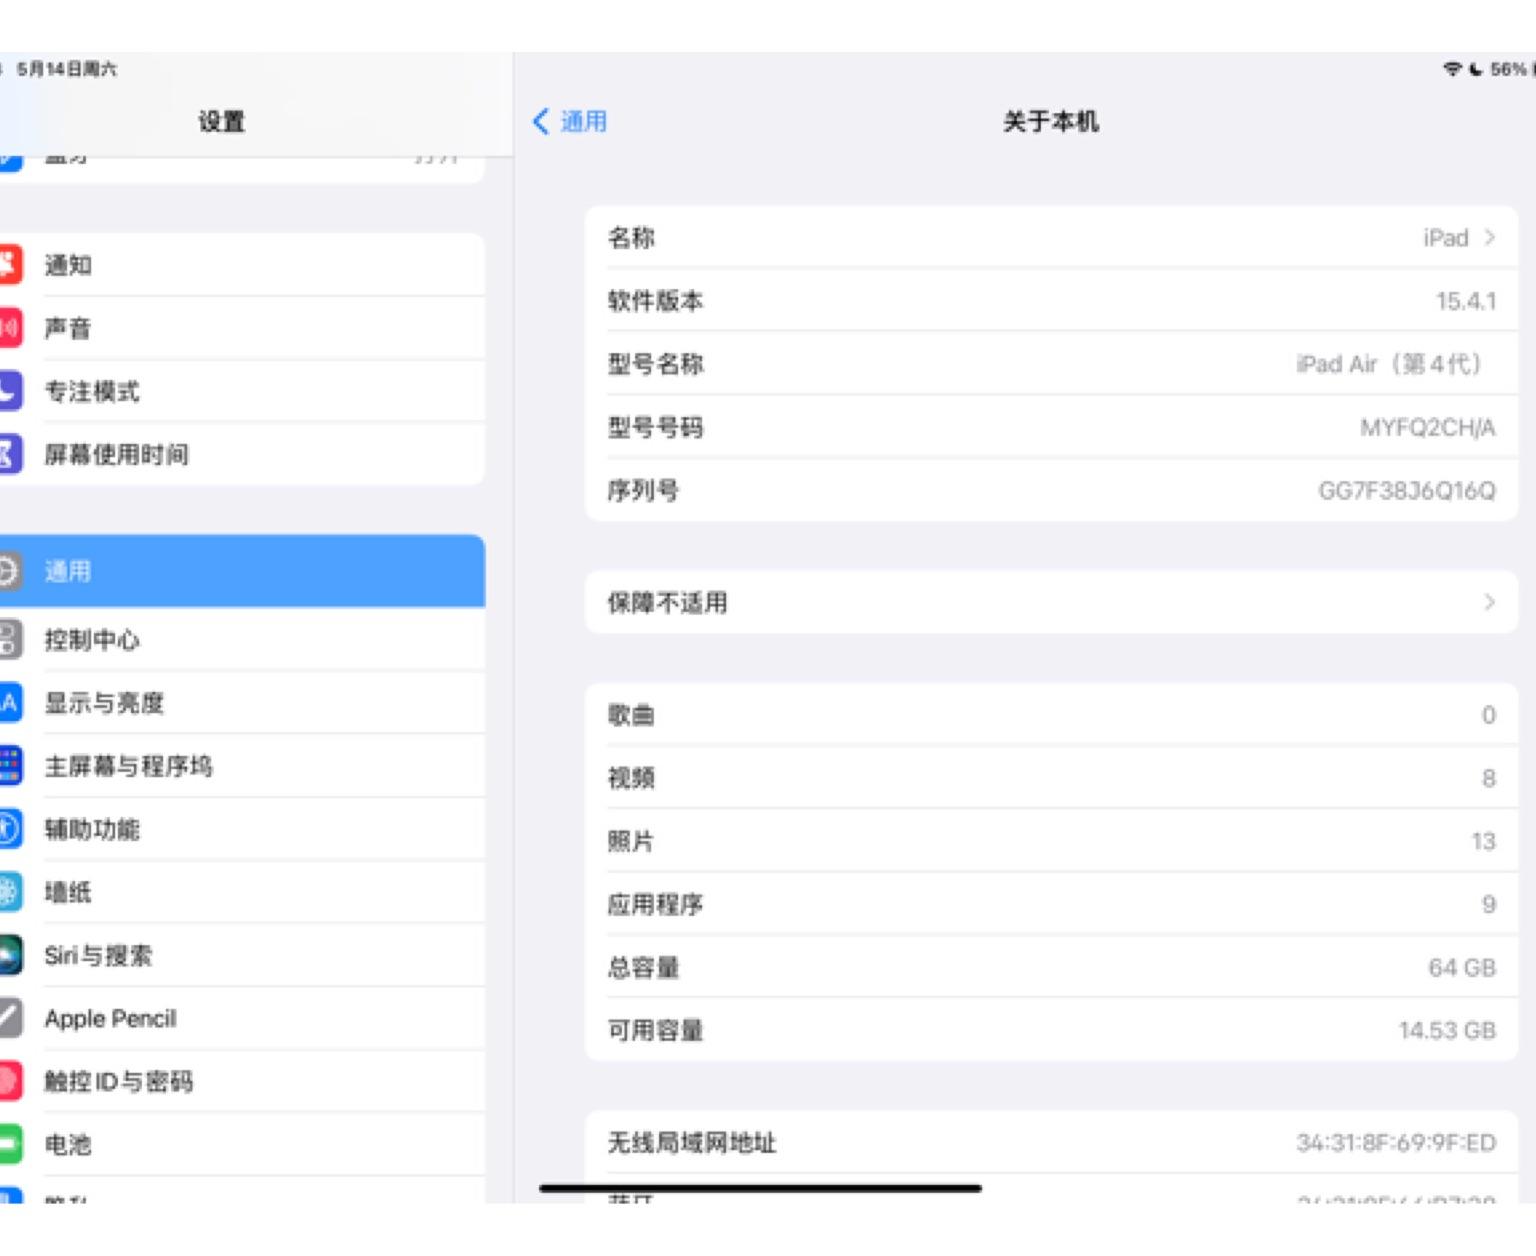Tap the 歌曲 row
The width and height of the screenshot is (1536, 1256).
click(1051, 715)
